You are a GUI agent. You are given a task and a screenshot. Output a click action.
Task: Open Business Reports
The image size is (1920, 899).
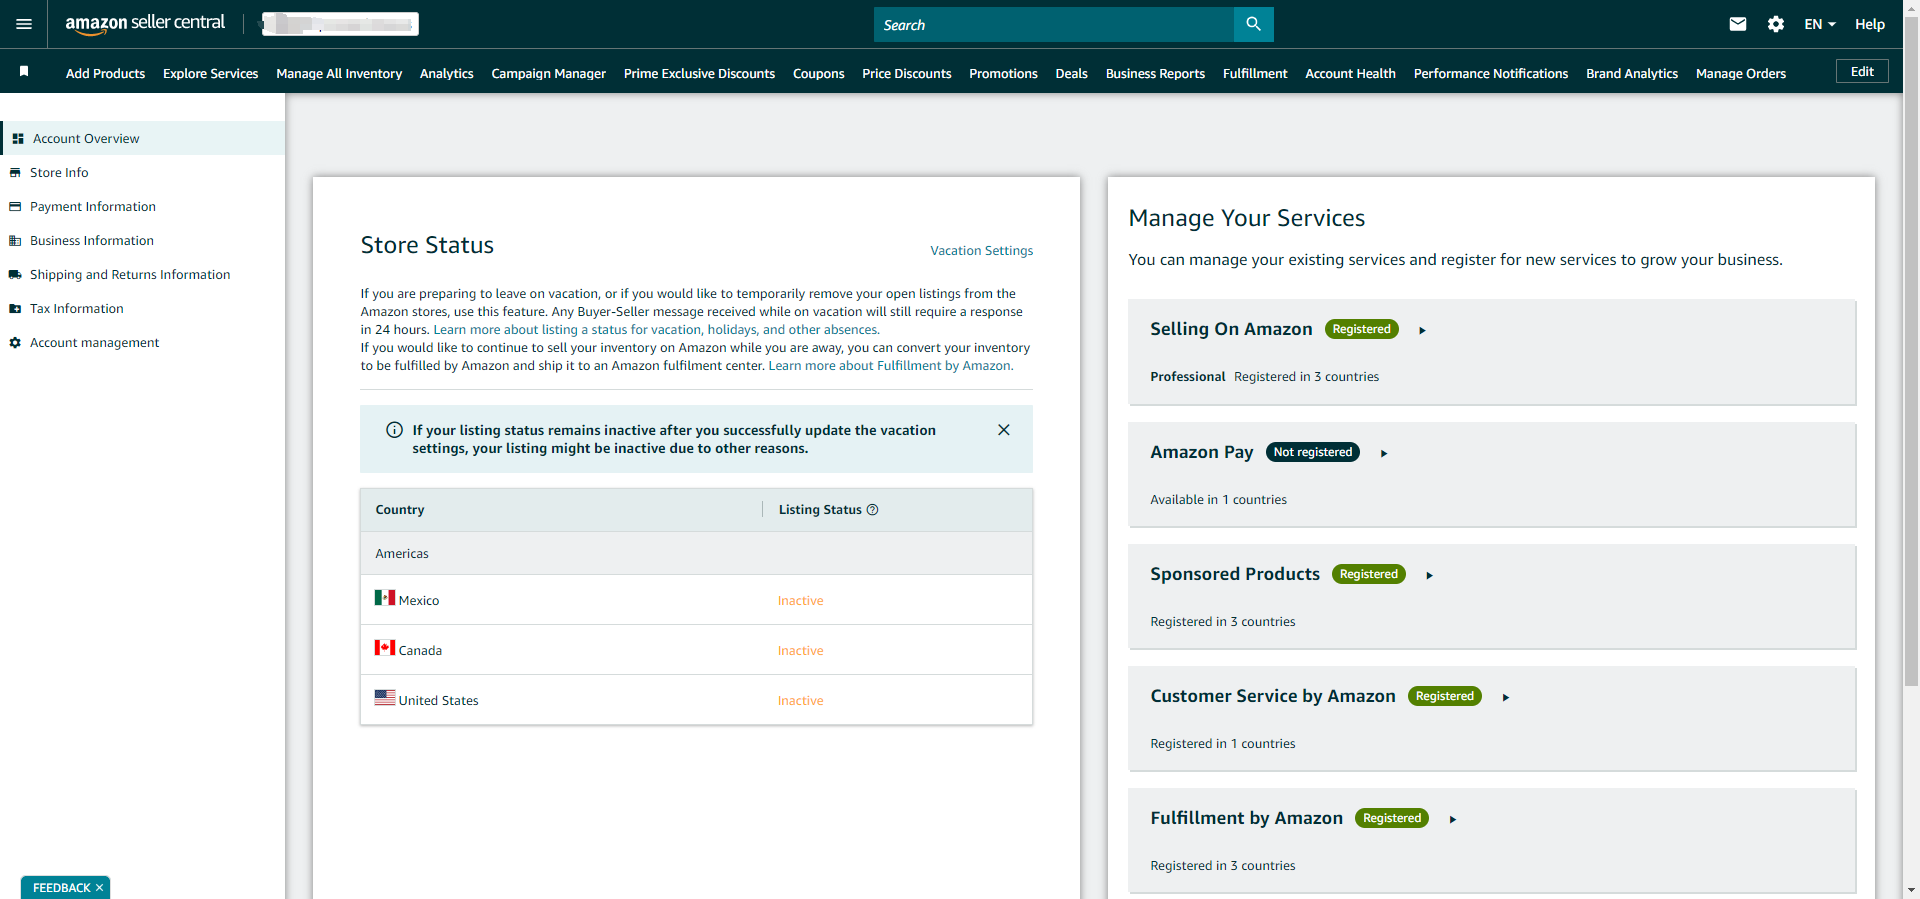point(1155,74)
